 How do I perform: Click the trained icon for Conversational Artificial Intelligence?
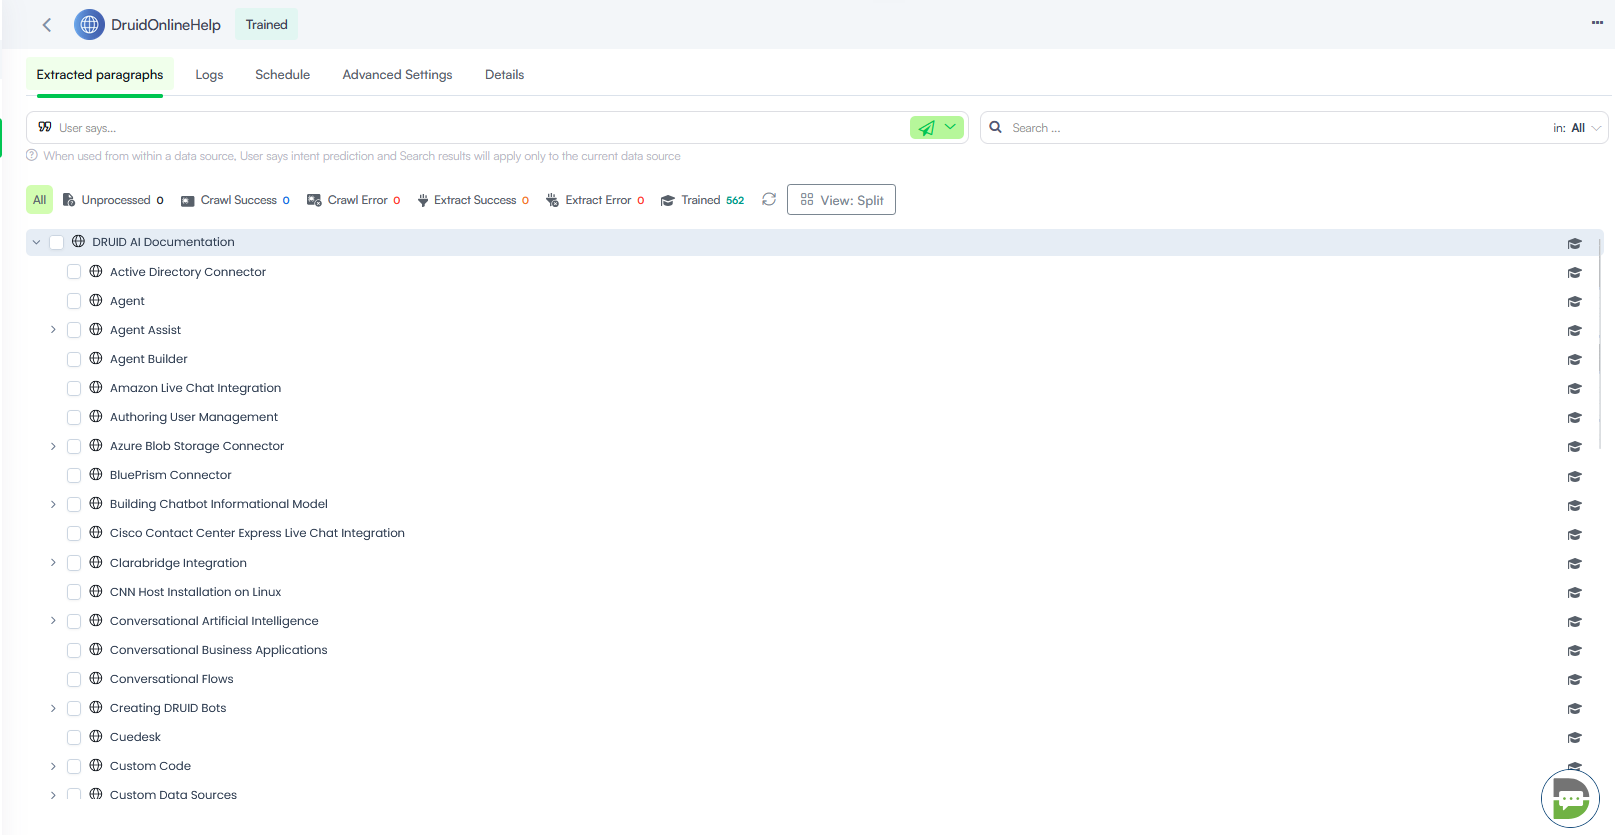pos(1575,621)
